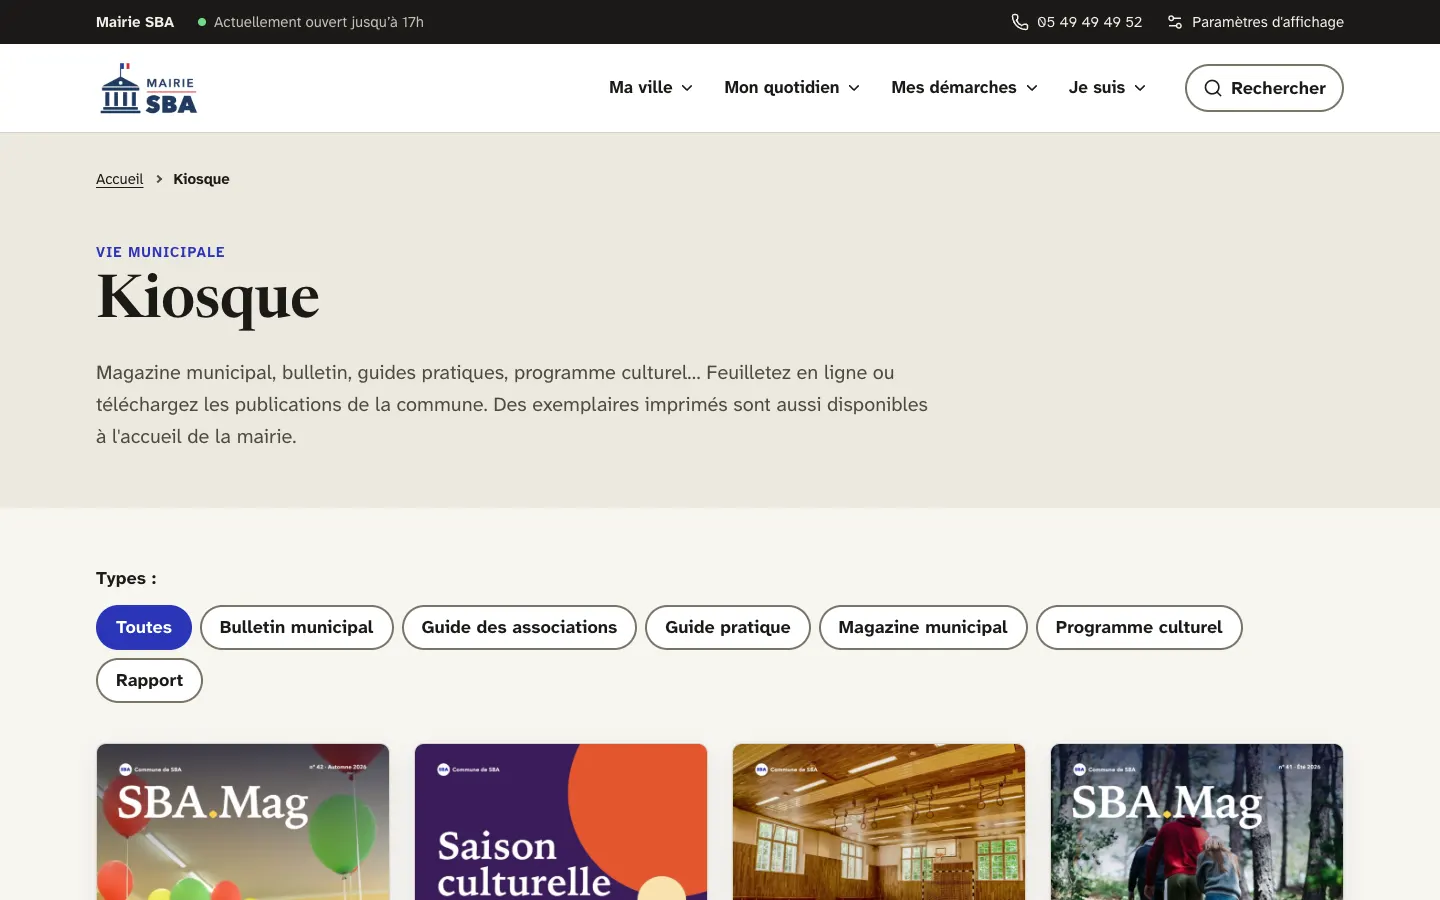Click the magnifying glass search icon

pyautogui.click(x=1213, y=88)
